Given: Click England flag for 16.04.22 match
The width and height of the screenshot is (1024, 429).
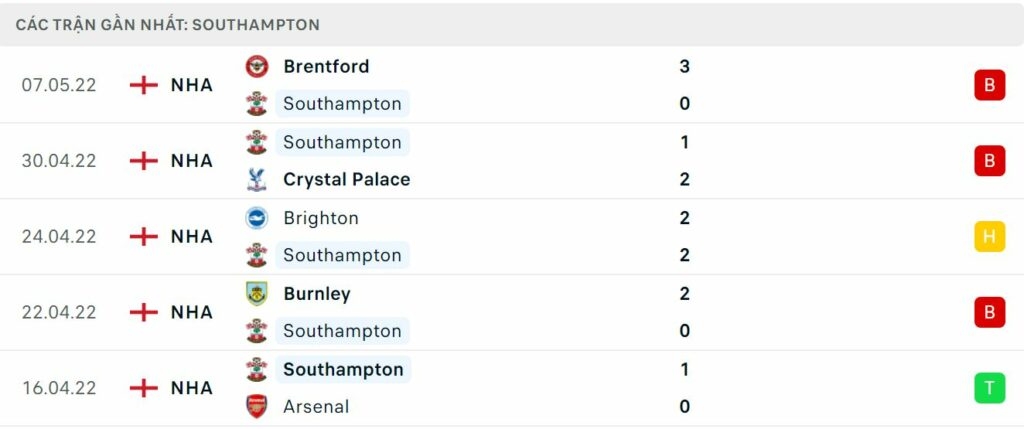Looking at the screenshot, I should click(x=144, y=388).
